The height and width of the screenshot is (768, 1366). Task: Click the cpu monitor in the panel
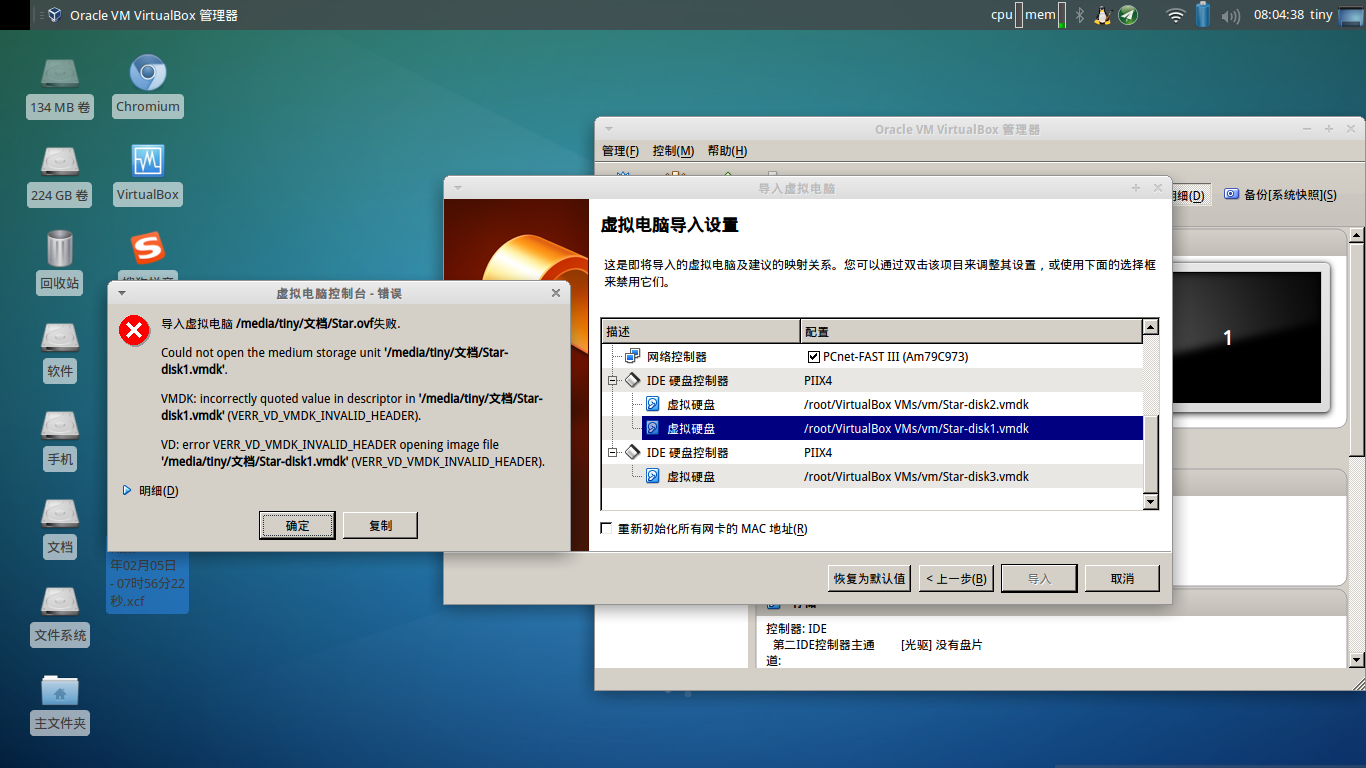coord(1006,15)
